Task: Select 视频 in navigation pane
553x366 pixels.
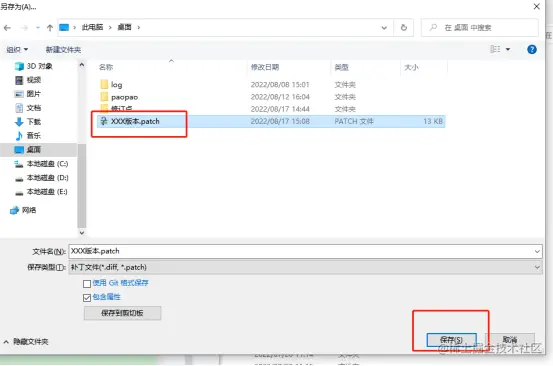Action: 29,80
